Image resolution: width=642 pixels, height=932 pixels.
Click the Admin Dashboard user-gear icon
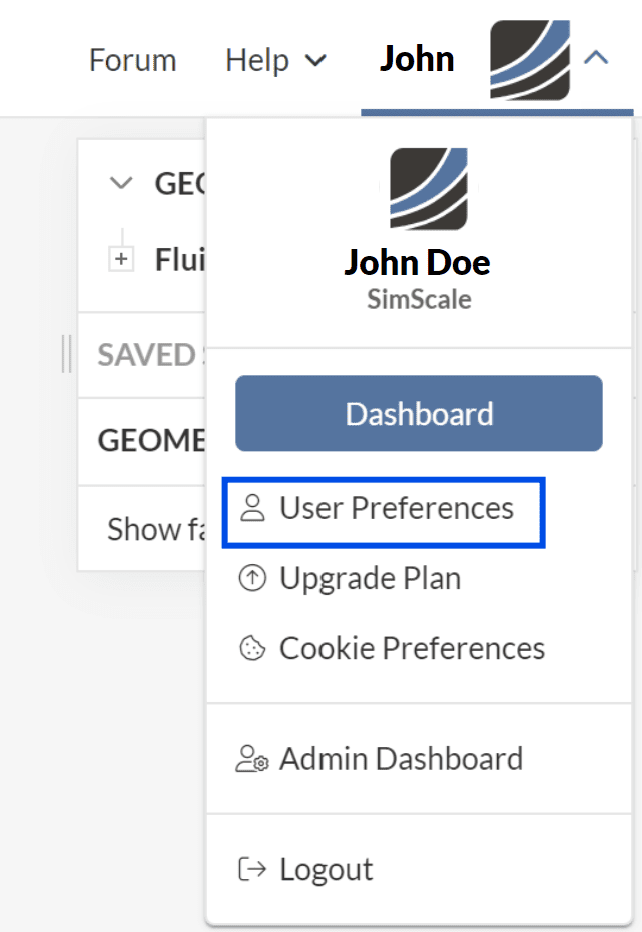(253, 760)
